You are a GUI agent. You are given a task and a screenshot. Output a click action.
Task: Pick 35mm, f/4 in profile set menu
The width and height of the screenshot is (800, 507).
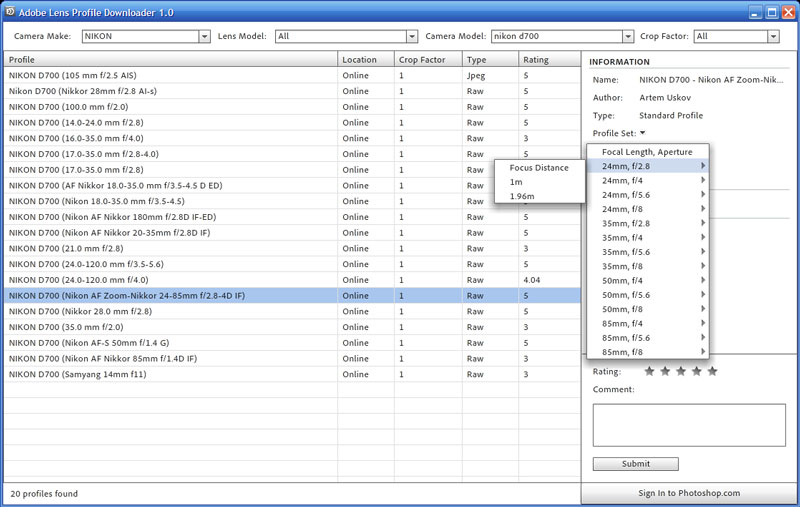648,237
